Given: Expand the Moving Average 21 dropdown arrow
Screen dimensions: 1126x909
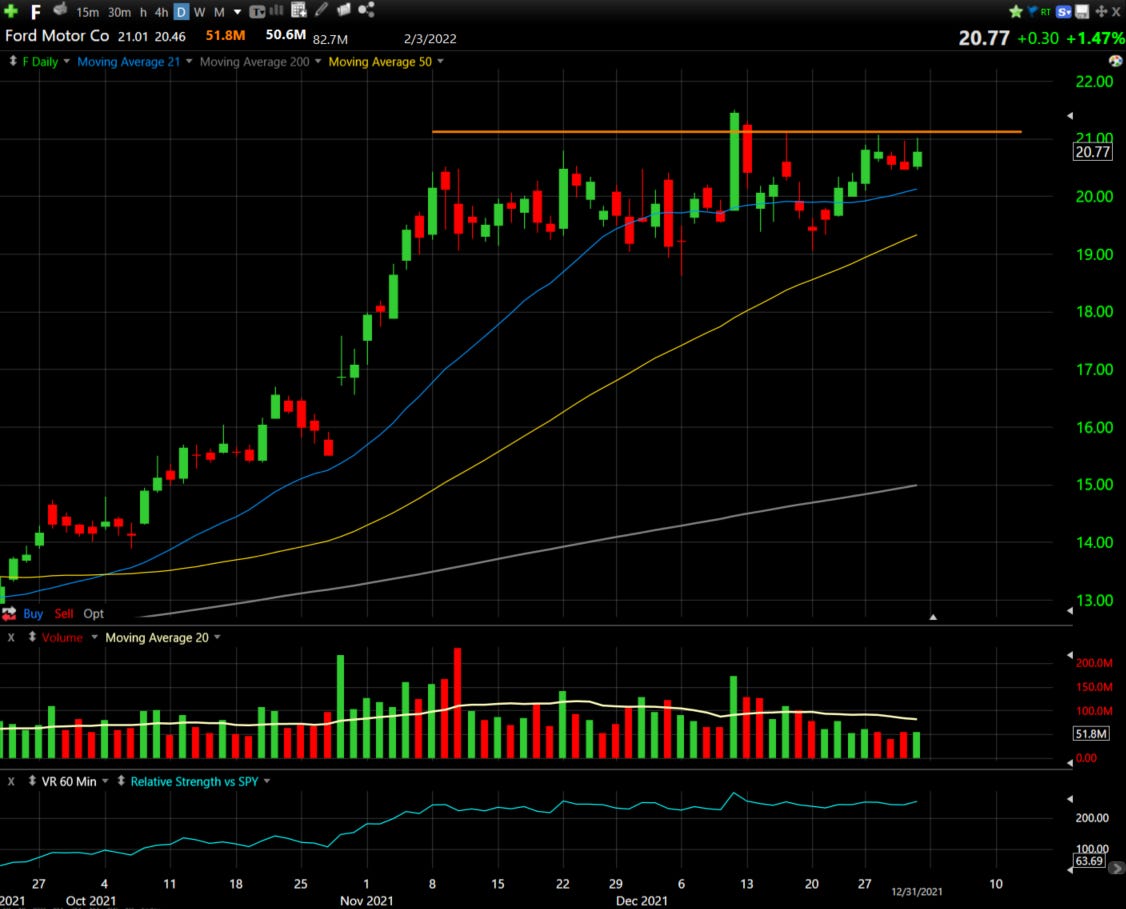Looking at the screenshot, I should [x=189, y=61].
